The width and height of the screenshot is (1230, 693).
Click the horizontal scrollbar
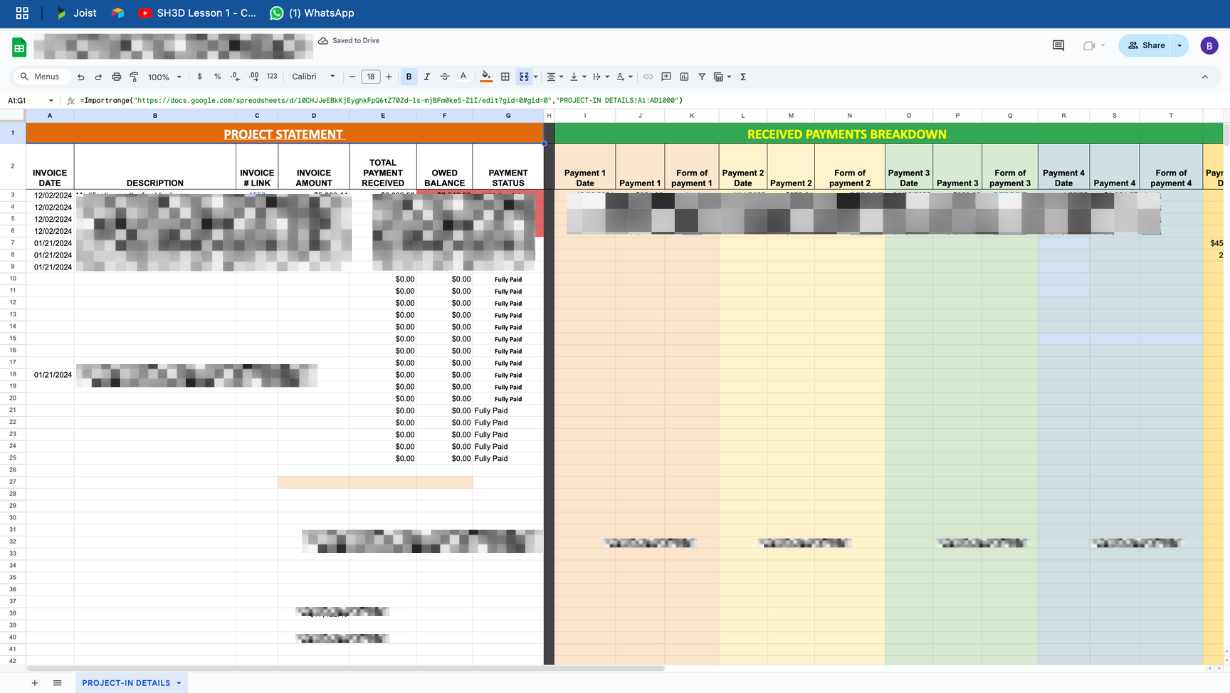345,668
